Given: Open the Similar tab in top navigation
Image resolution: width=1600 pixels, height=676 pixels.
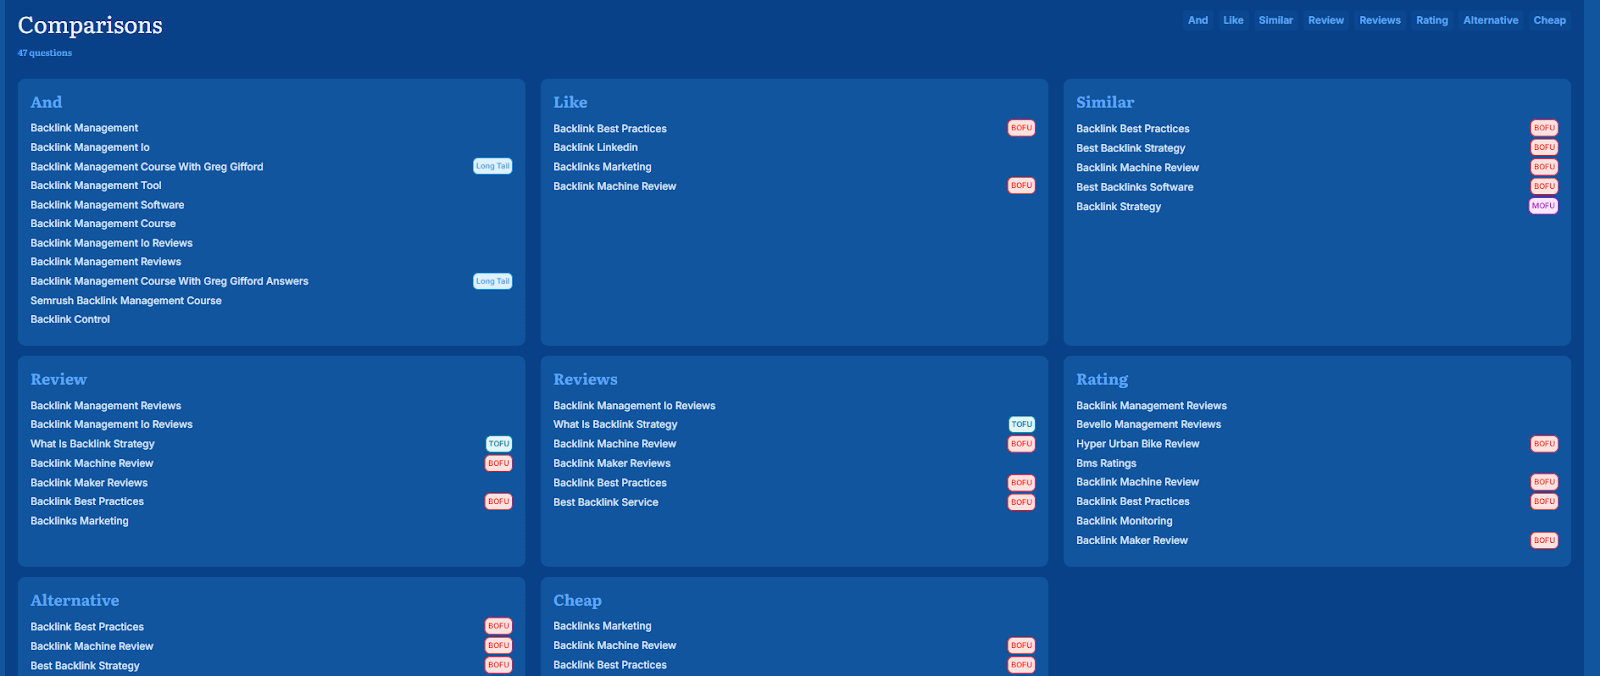Looking at the screenshot, I should coord(1275,20).
